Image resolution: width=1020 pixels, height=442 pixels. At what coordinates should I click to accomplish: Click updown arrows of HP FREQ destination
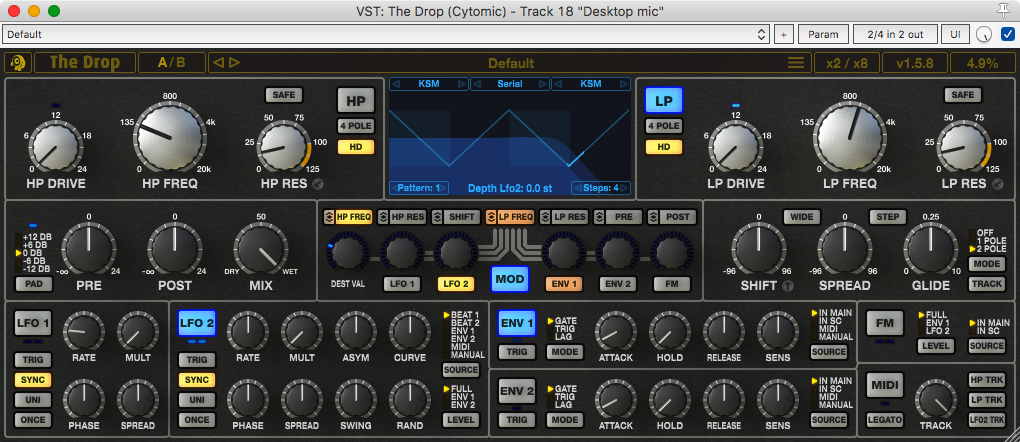coord(329,217)
